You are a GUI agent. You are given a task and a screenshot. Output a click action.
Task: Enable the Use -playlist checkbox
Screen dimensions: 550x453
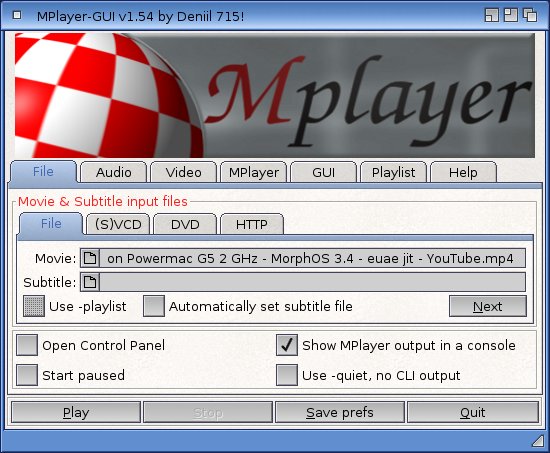pos(34,306)
